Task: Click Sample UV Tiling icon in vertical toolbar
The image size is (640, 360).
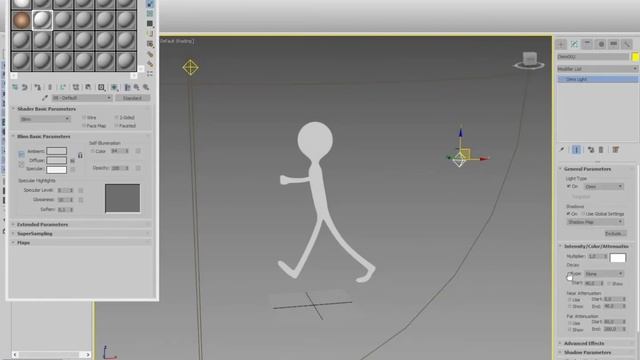Action: pos(150,24)
